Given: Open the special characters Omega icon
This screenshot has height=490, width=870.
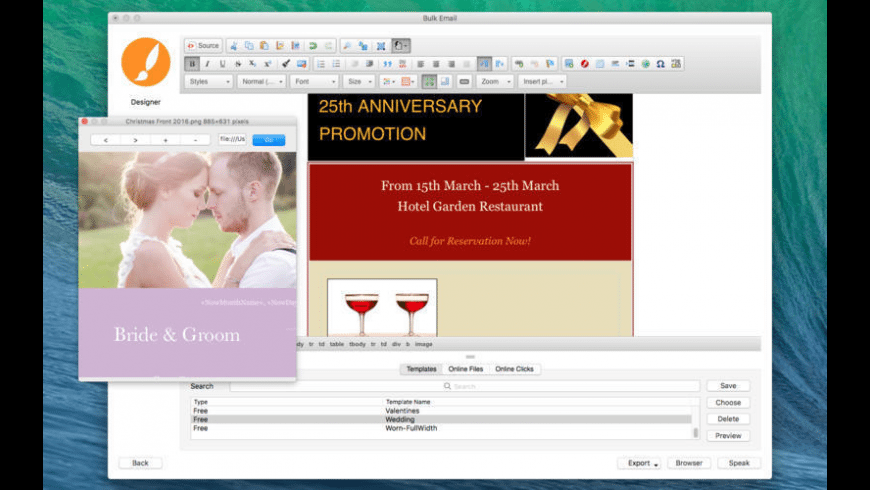Looking at the screenshot, I should [x=660, y=64].
